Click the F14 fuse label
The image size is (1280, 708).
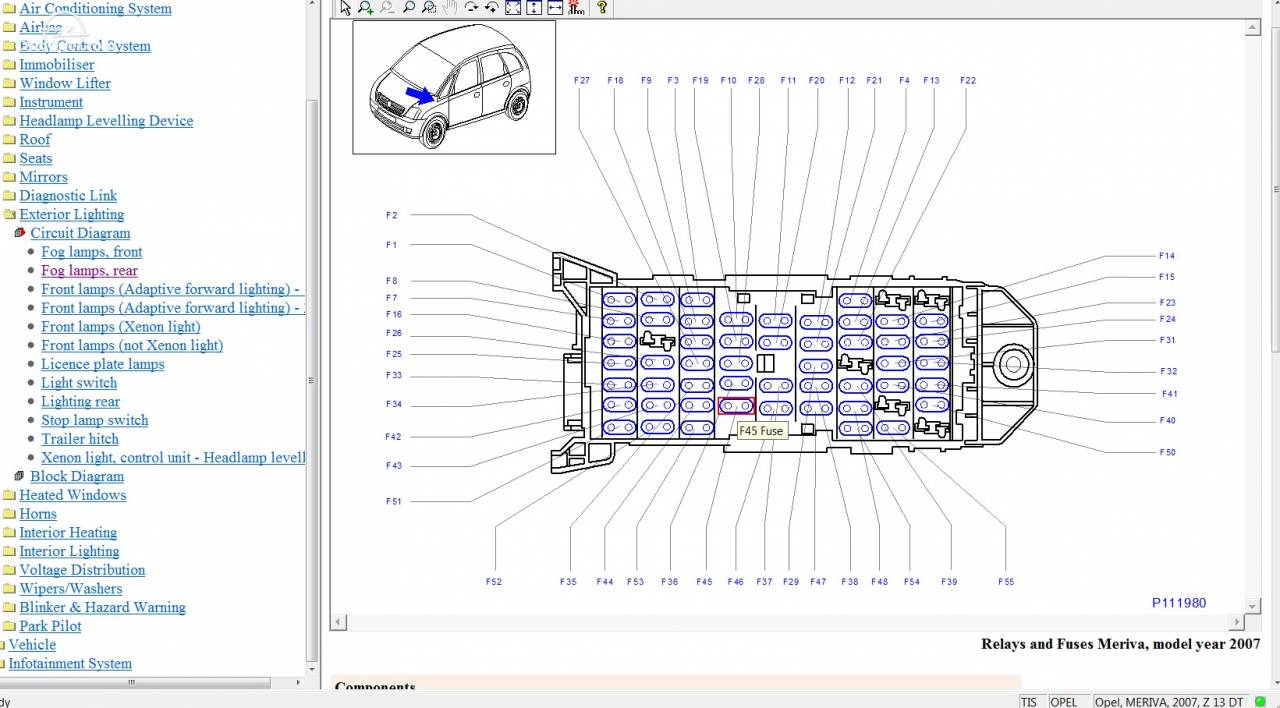[1167, 256]
